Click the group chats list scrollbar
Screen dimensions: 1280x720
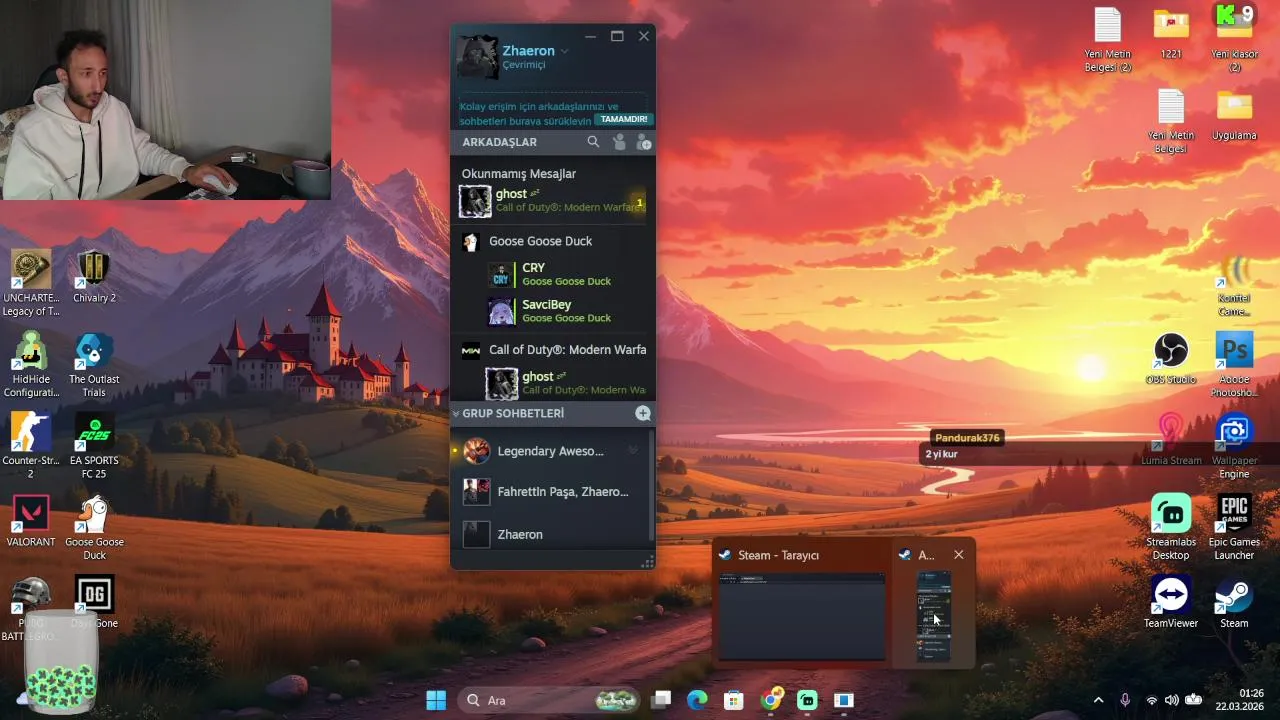652,484
